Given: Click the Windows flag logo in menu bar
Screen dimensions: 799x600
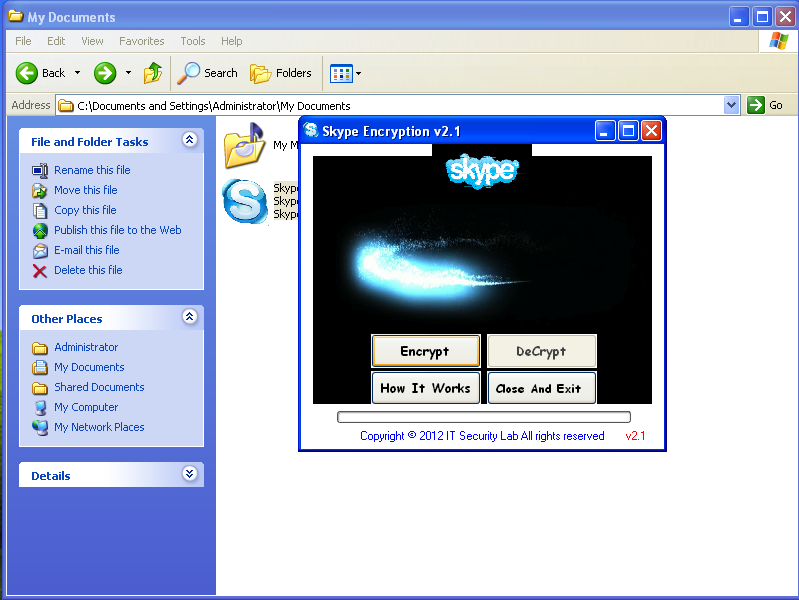Looking at the screenshot, I should point(778,41).
